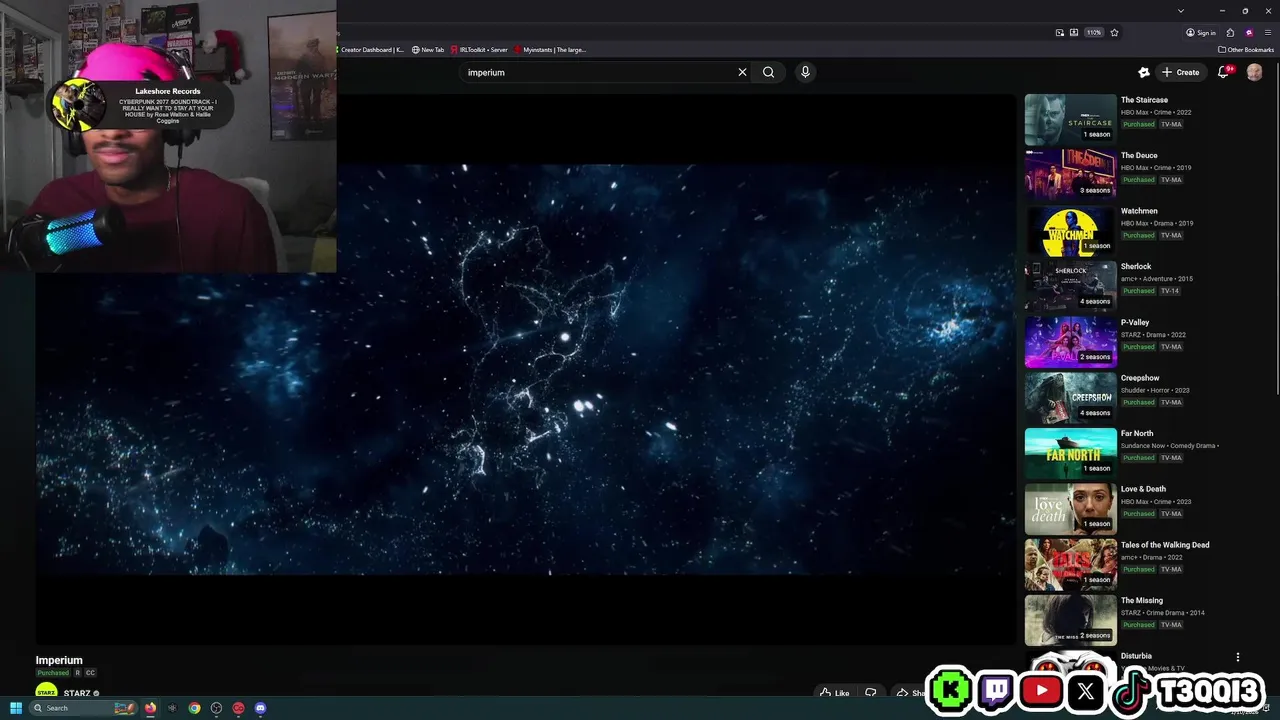Screen dimensions: 1280x720
Task: Open The Deuce thumbnail
Action: click(x=1070, y=175)
